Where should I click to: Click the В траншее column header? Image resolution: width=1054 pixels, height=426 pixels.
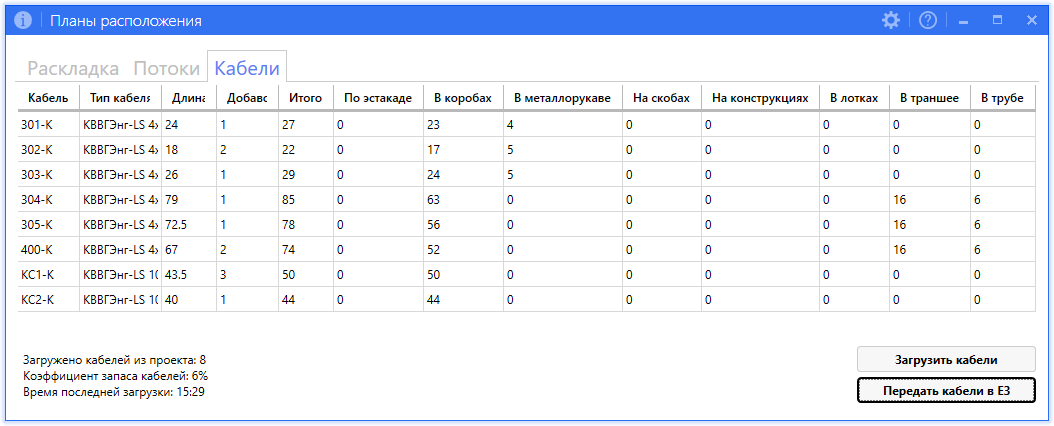click(x=929, y=98)
